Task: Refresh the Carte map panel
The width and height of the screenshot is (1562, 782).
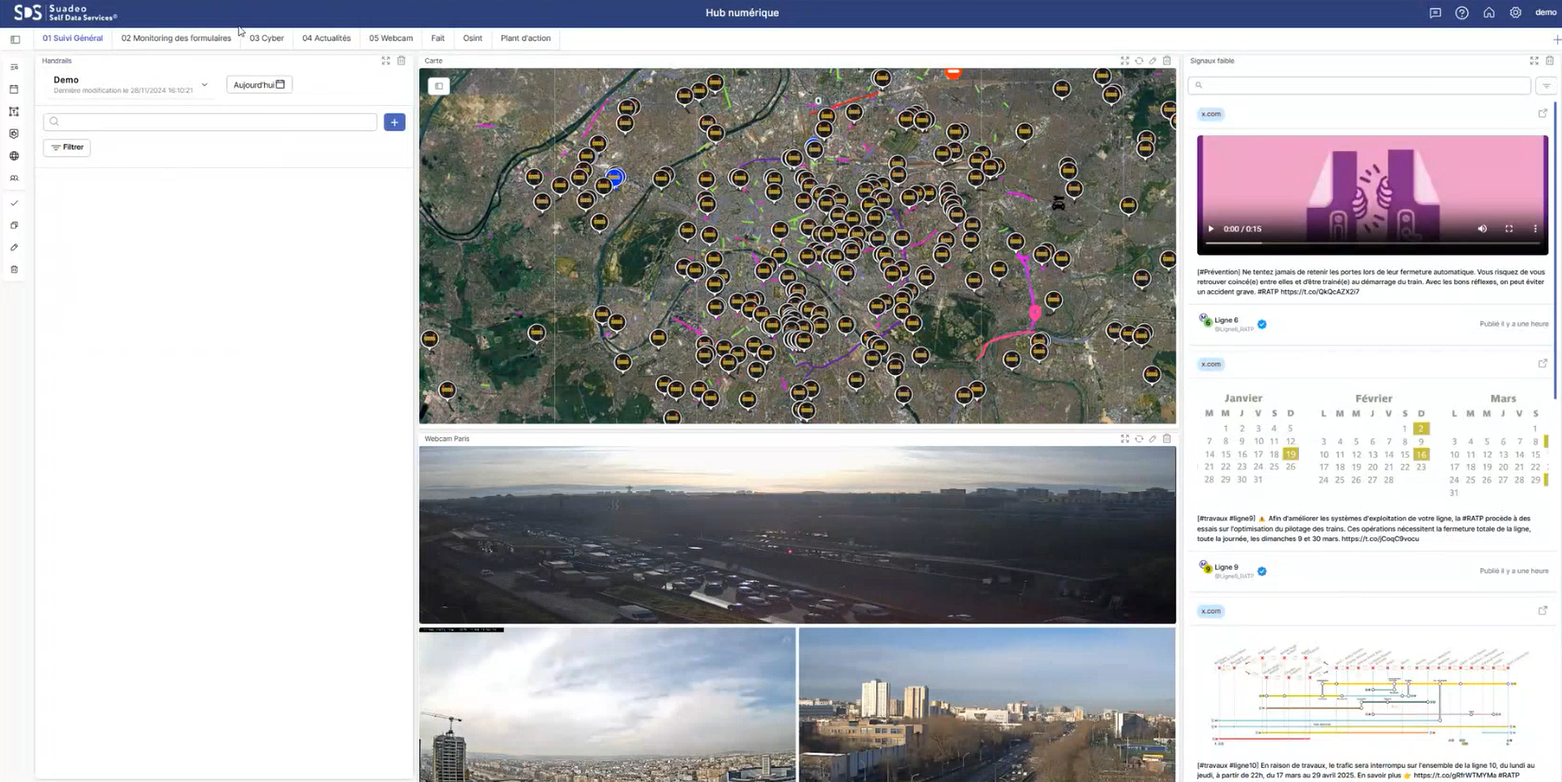Action: (1139, 61)
